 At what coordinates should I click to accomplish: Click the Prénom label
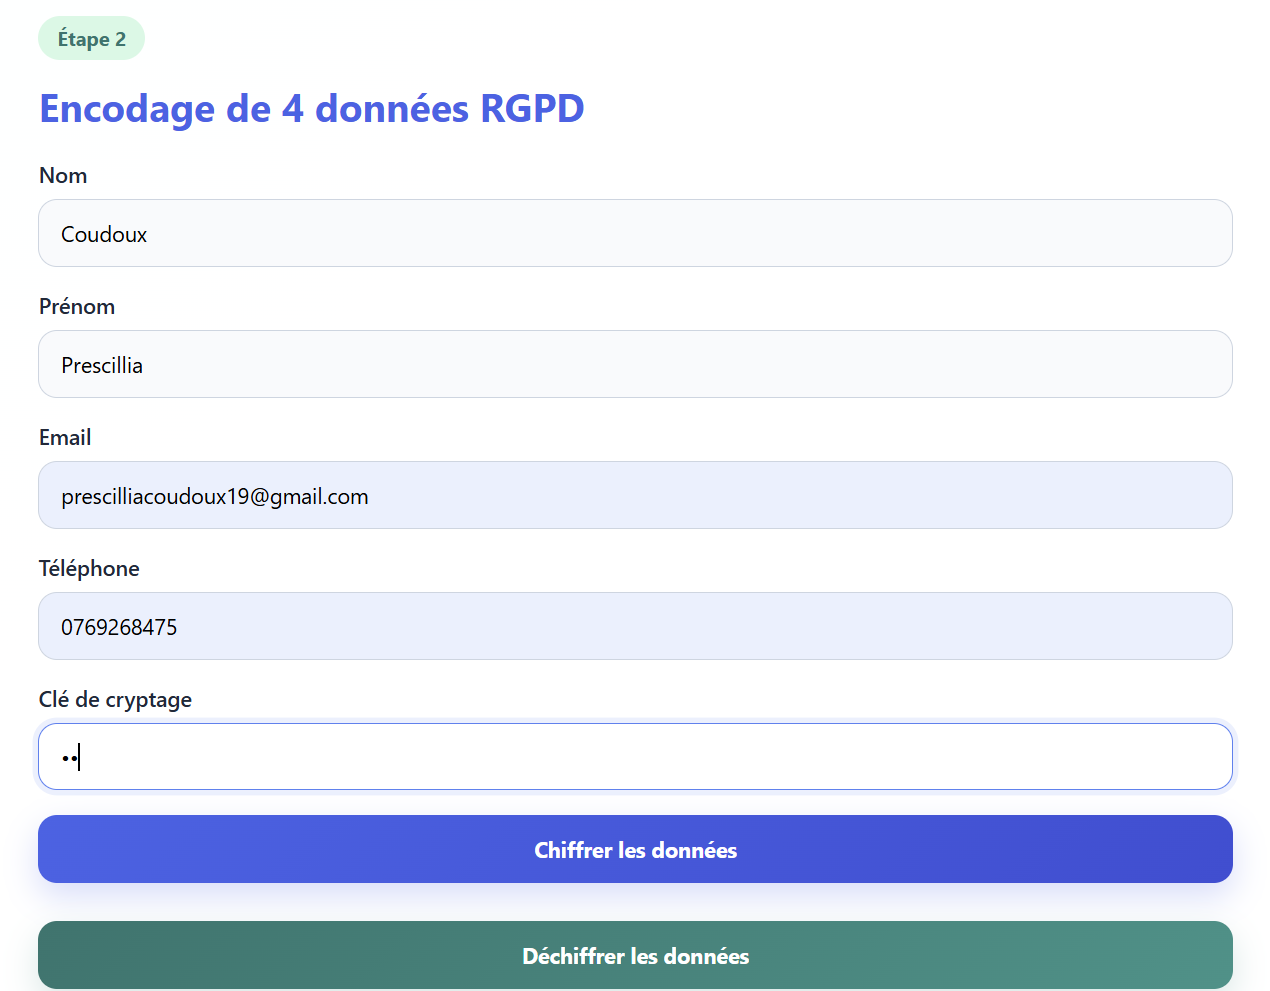(x=77, y=306)
